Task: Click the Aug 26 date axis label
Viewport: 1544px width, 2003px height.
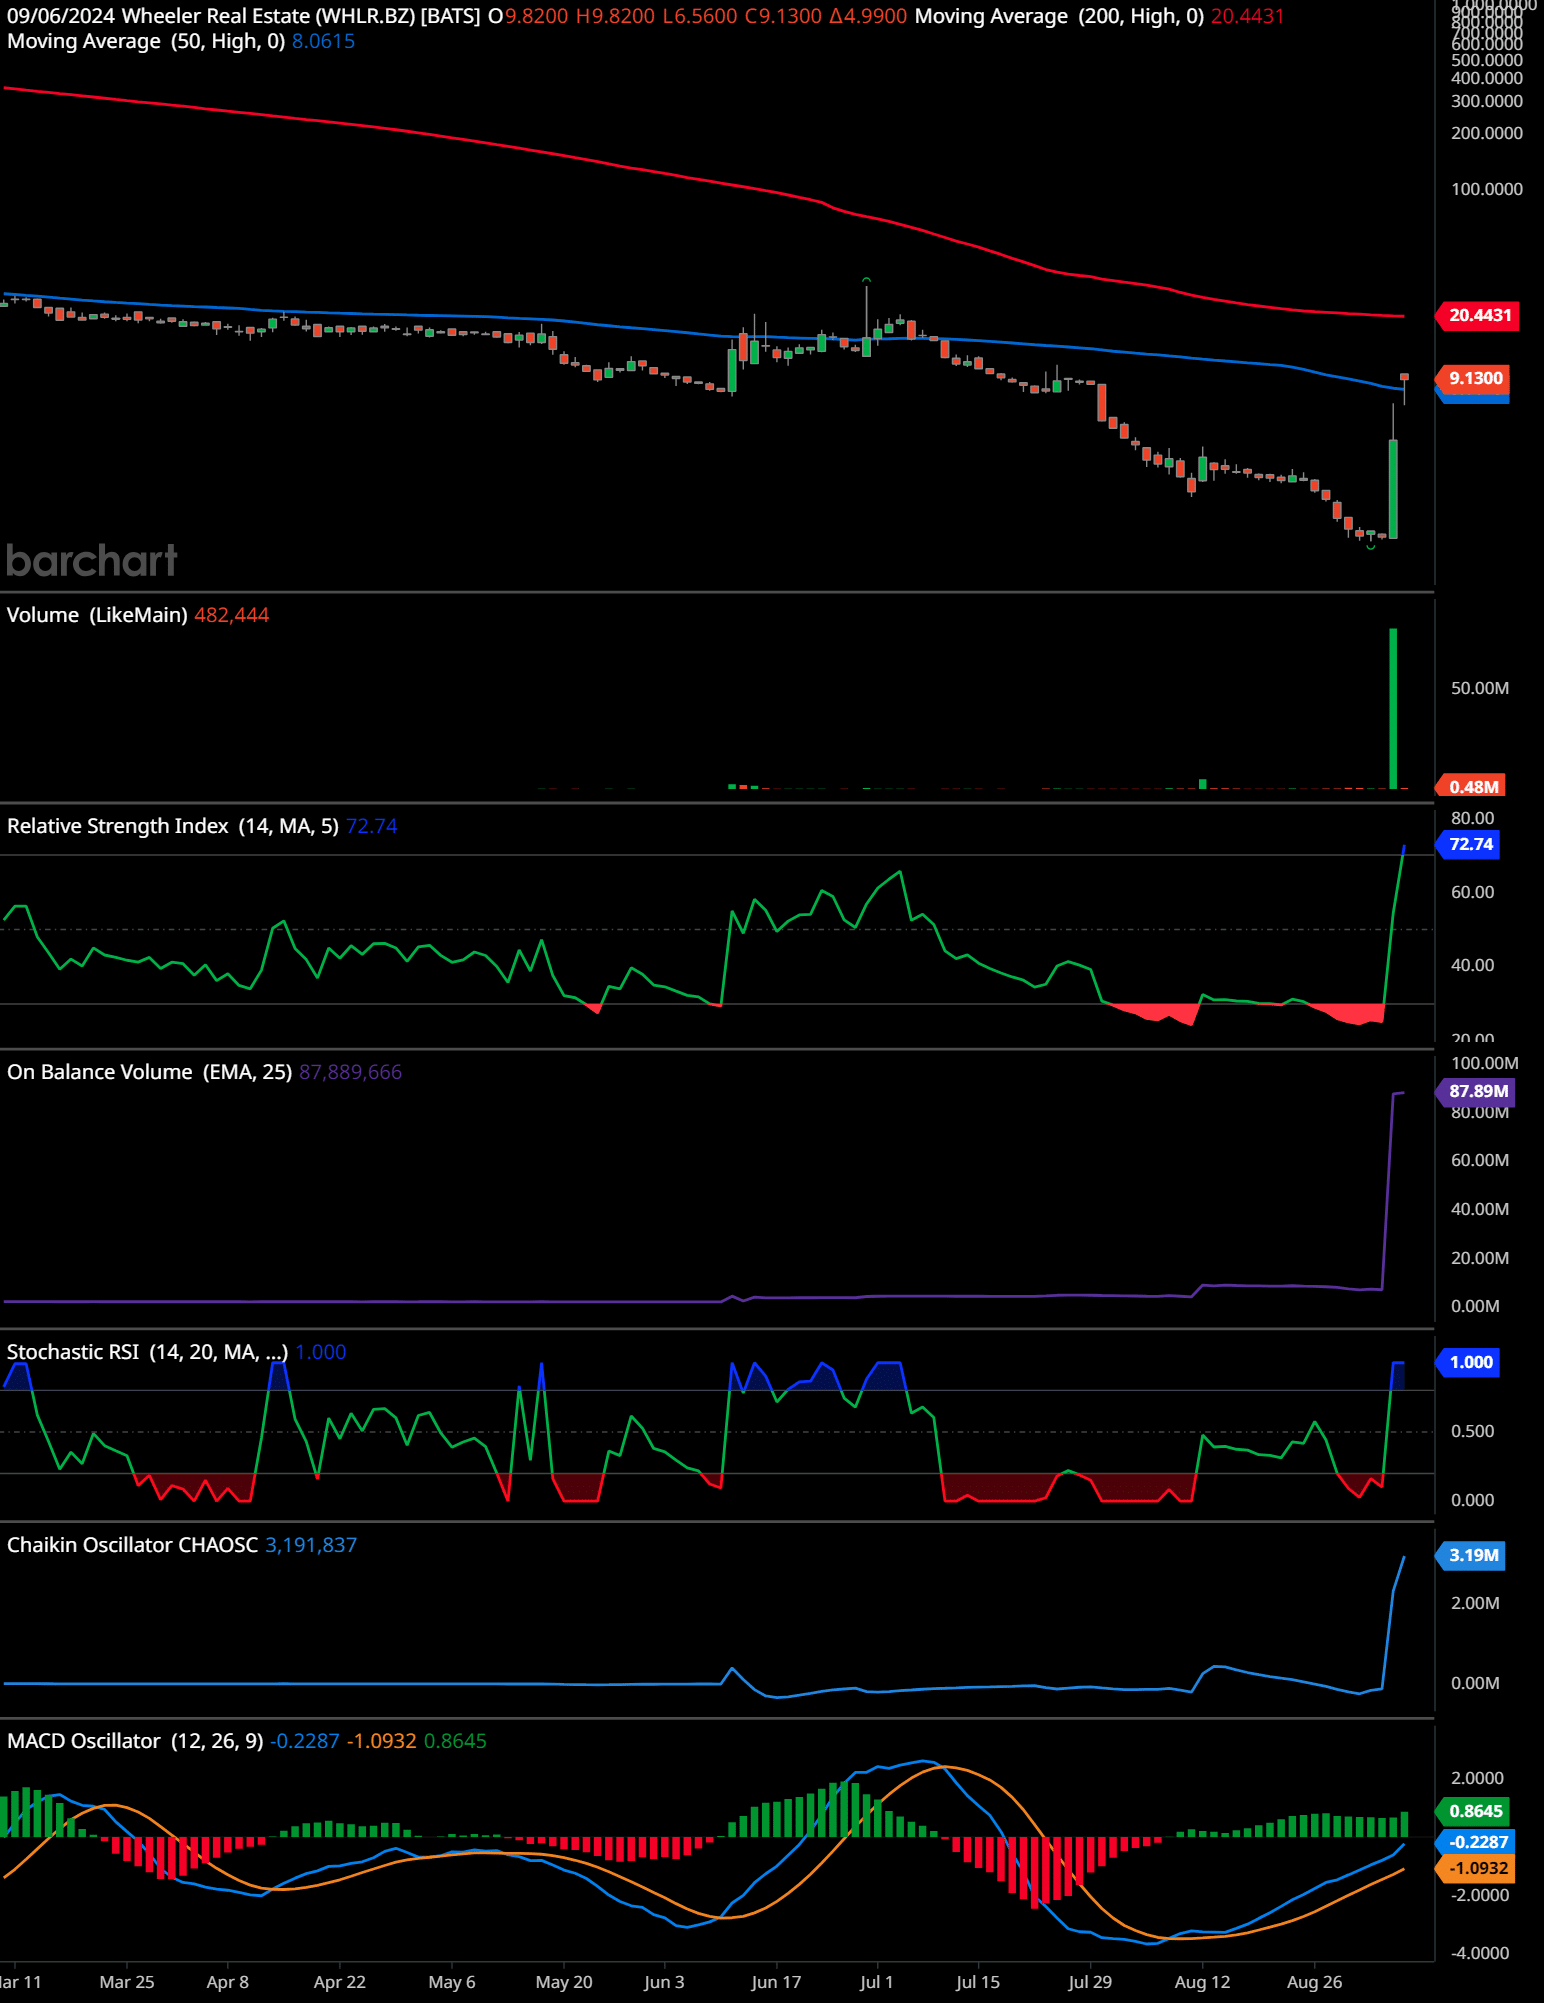Action: click(1314, 1982)
